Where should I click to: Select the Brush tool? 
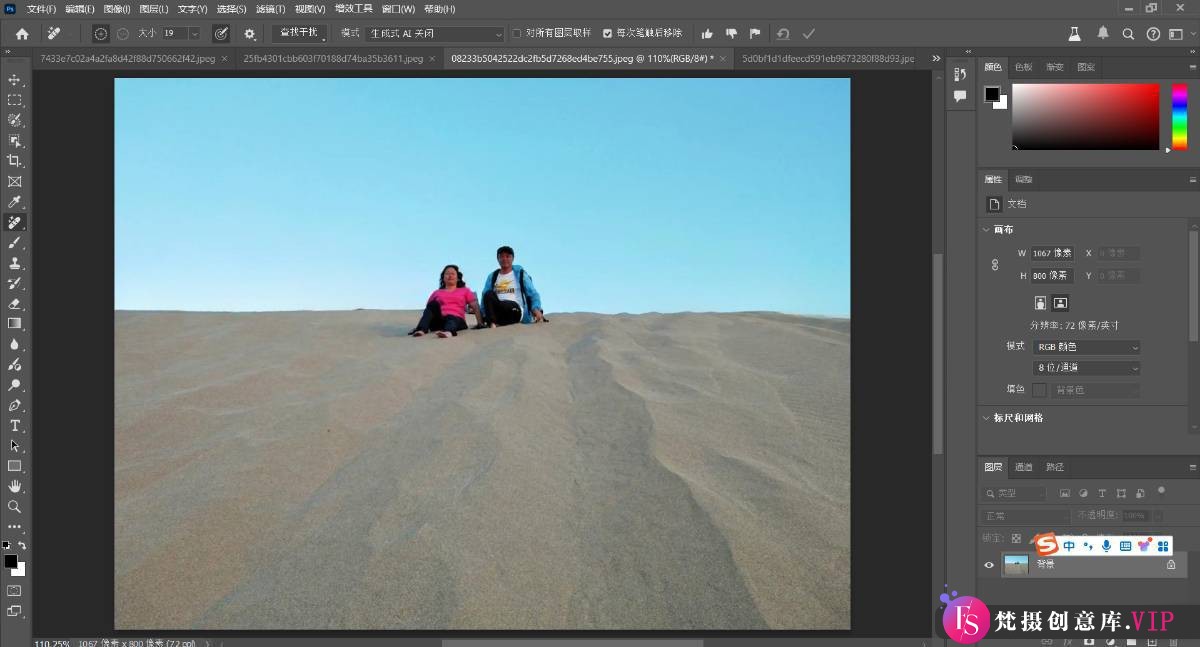tap(14, 242)
